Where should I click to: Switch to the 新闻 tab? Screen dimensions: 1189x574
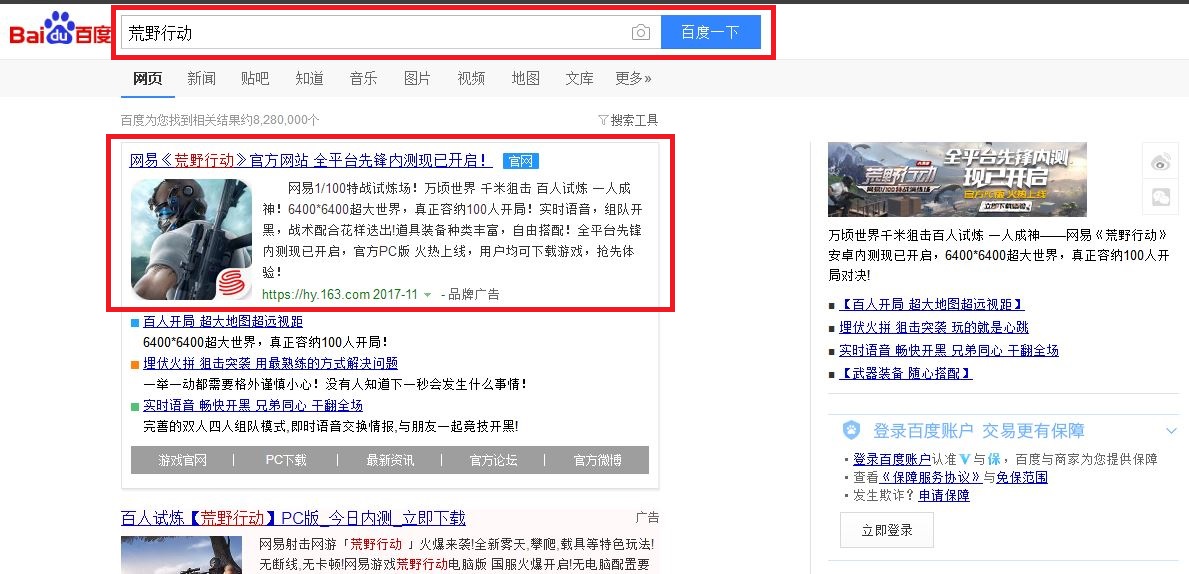pyautogui.click(x=202, y=78)
